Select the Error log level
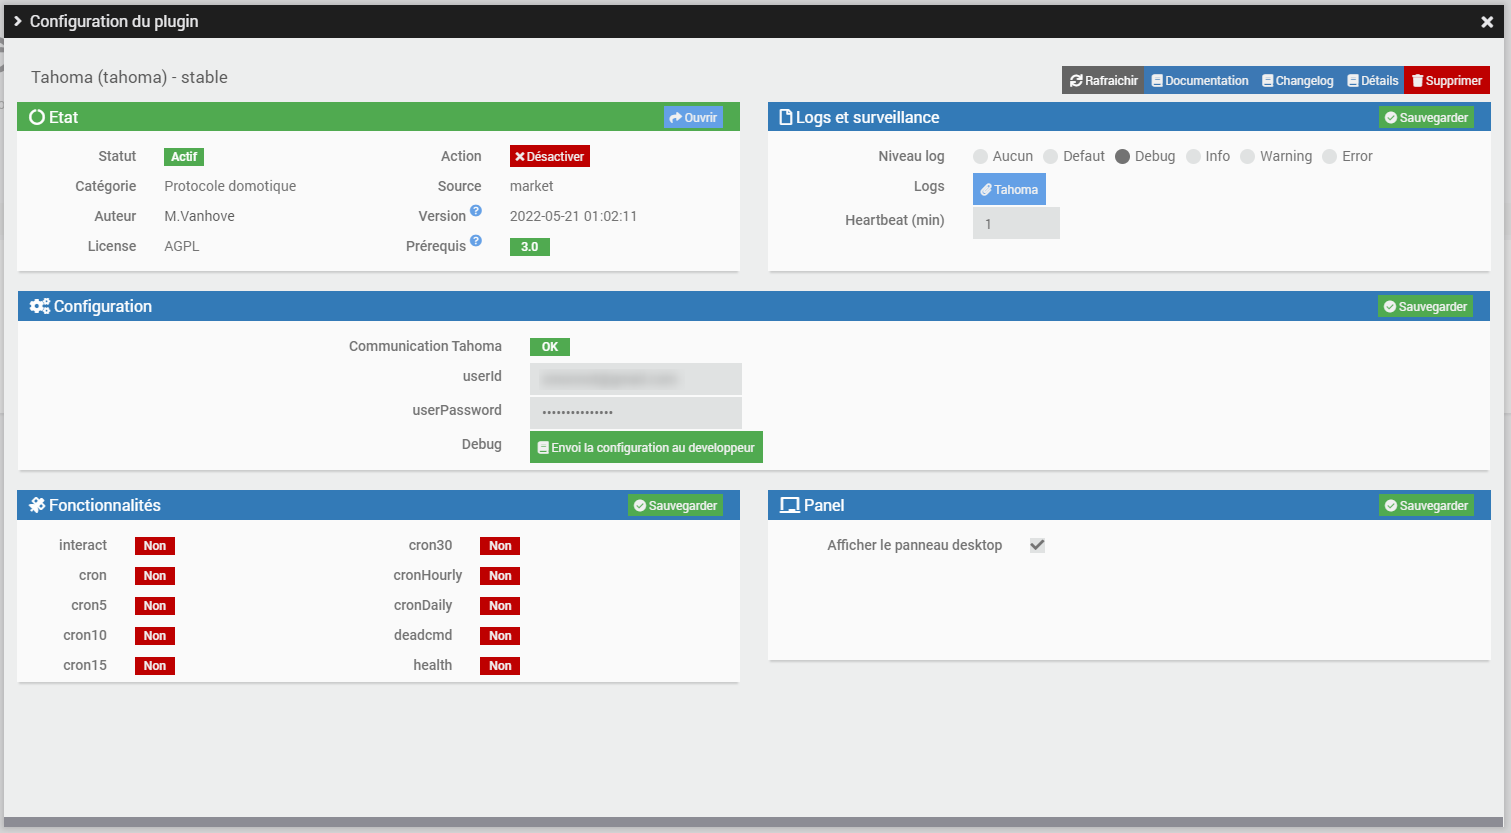1511x833 pixels. coord(1329,156)
